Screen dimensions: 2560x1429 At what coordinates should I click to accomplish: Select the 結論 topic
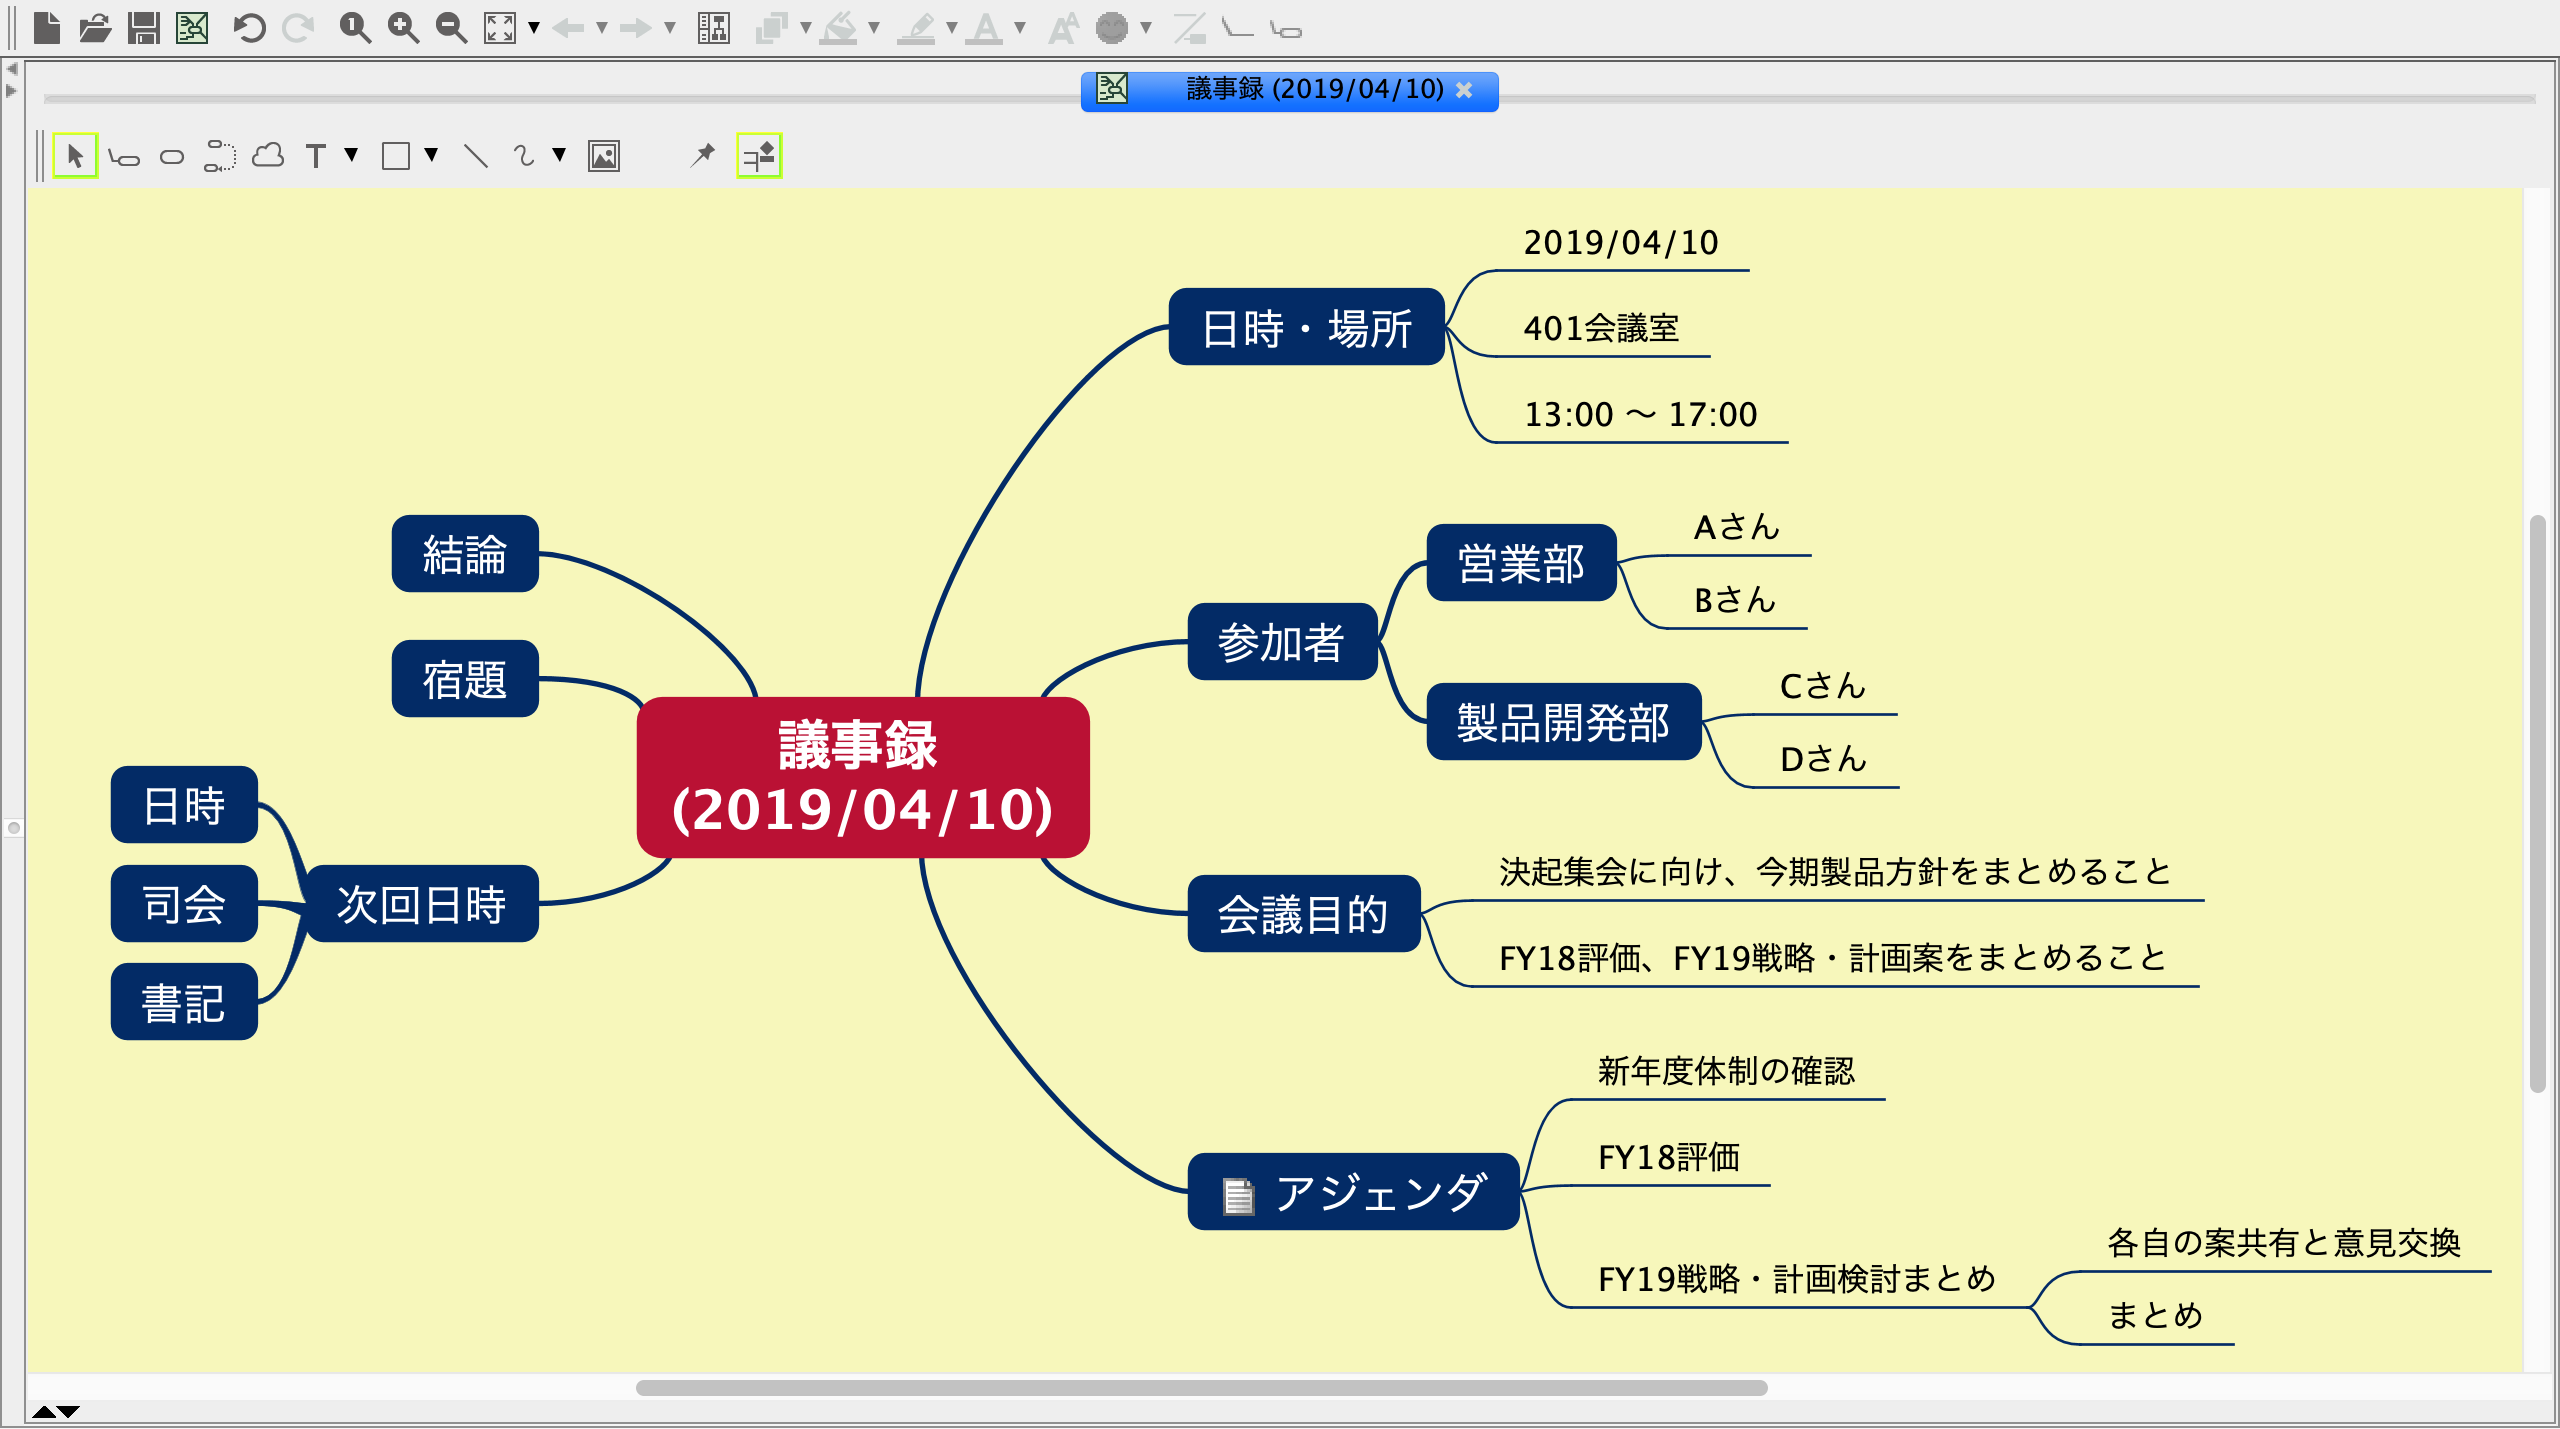point(465,554)
